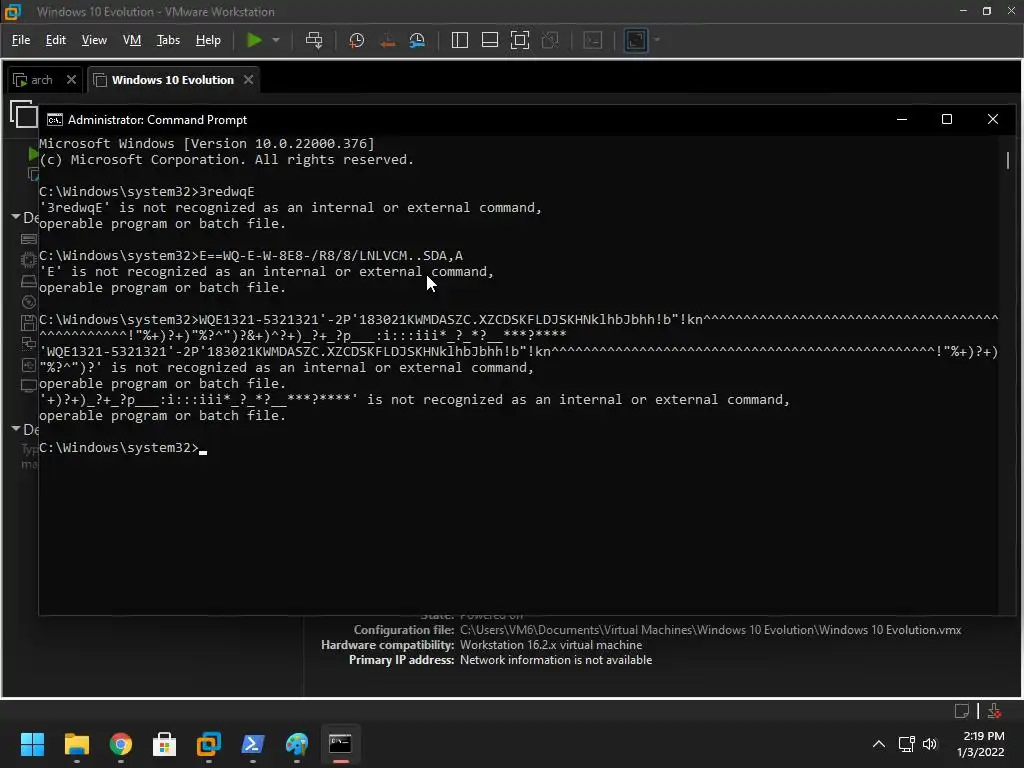
Task: Expand the power options dropdown arrow
Action: coord(276,40)
